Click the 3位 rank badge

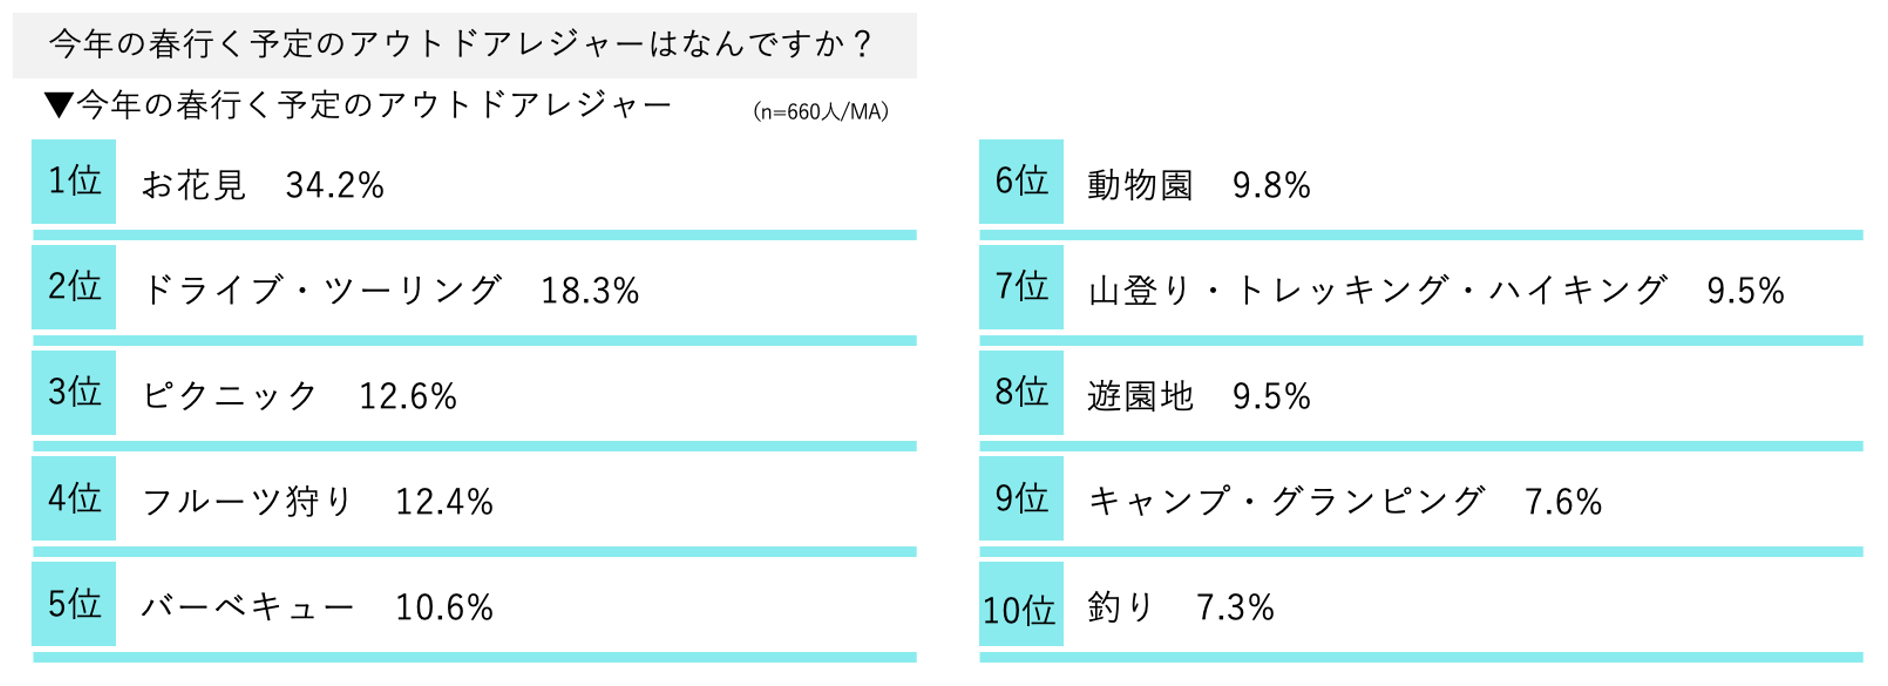74,392
